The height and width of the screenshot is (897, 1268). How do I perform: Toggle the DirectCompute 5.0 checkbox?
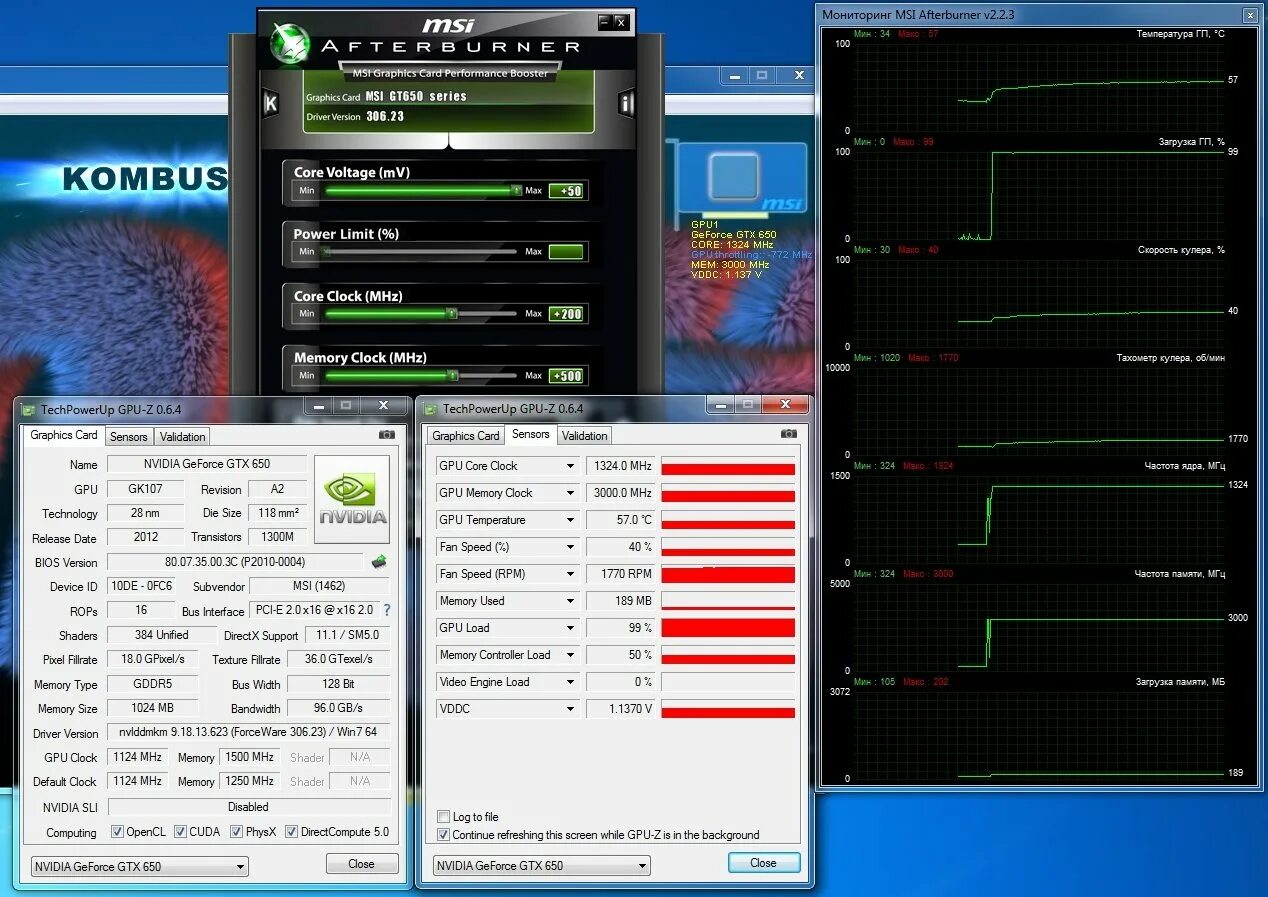291,832
